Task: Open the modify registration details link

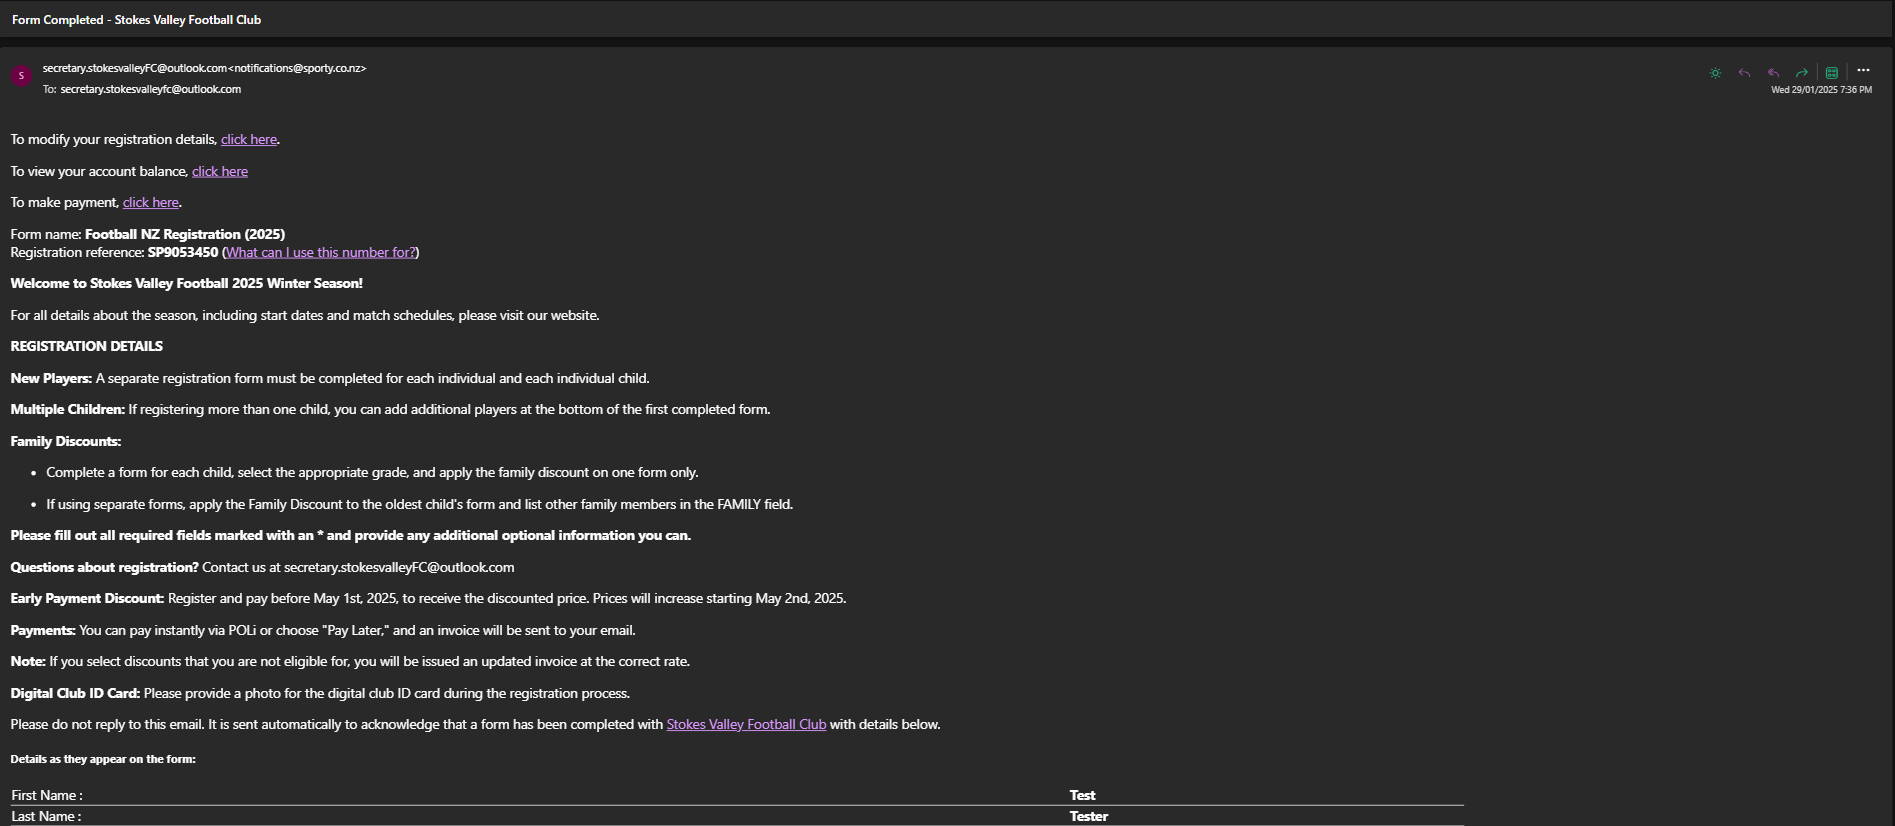Action: click(248, 140)
